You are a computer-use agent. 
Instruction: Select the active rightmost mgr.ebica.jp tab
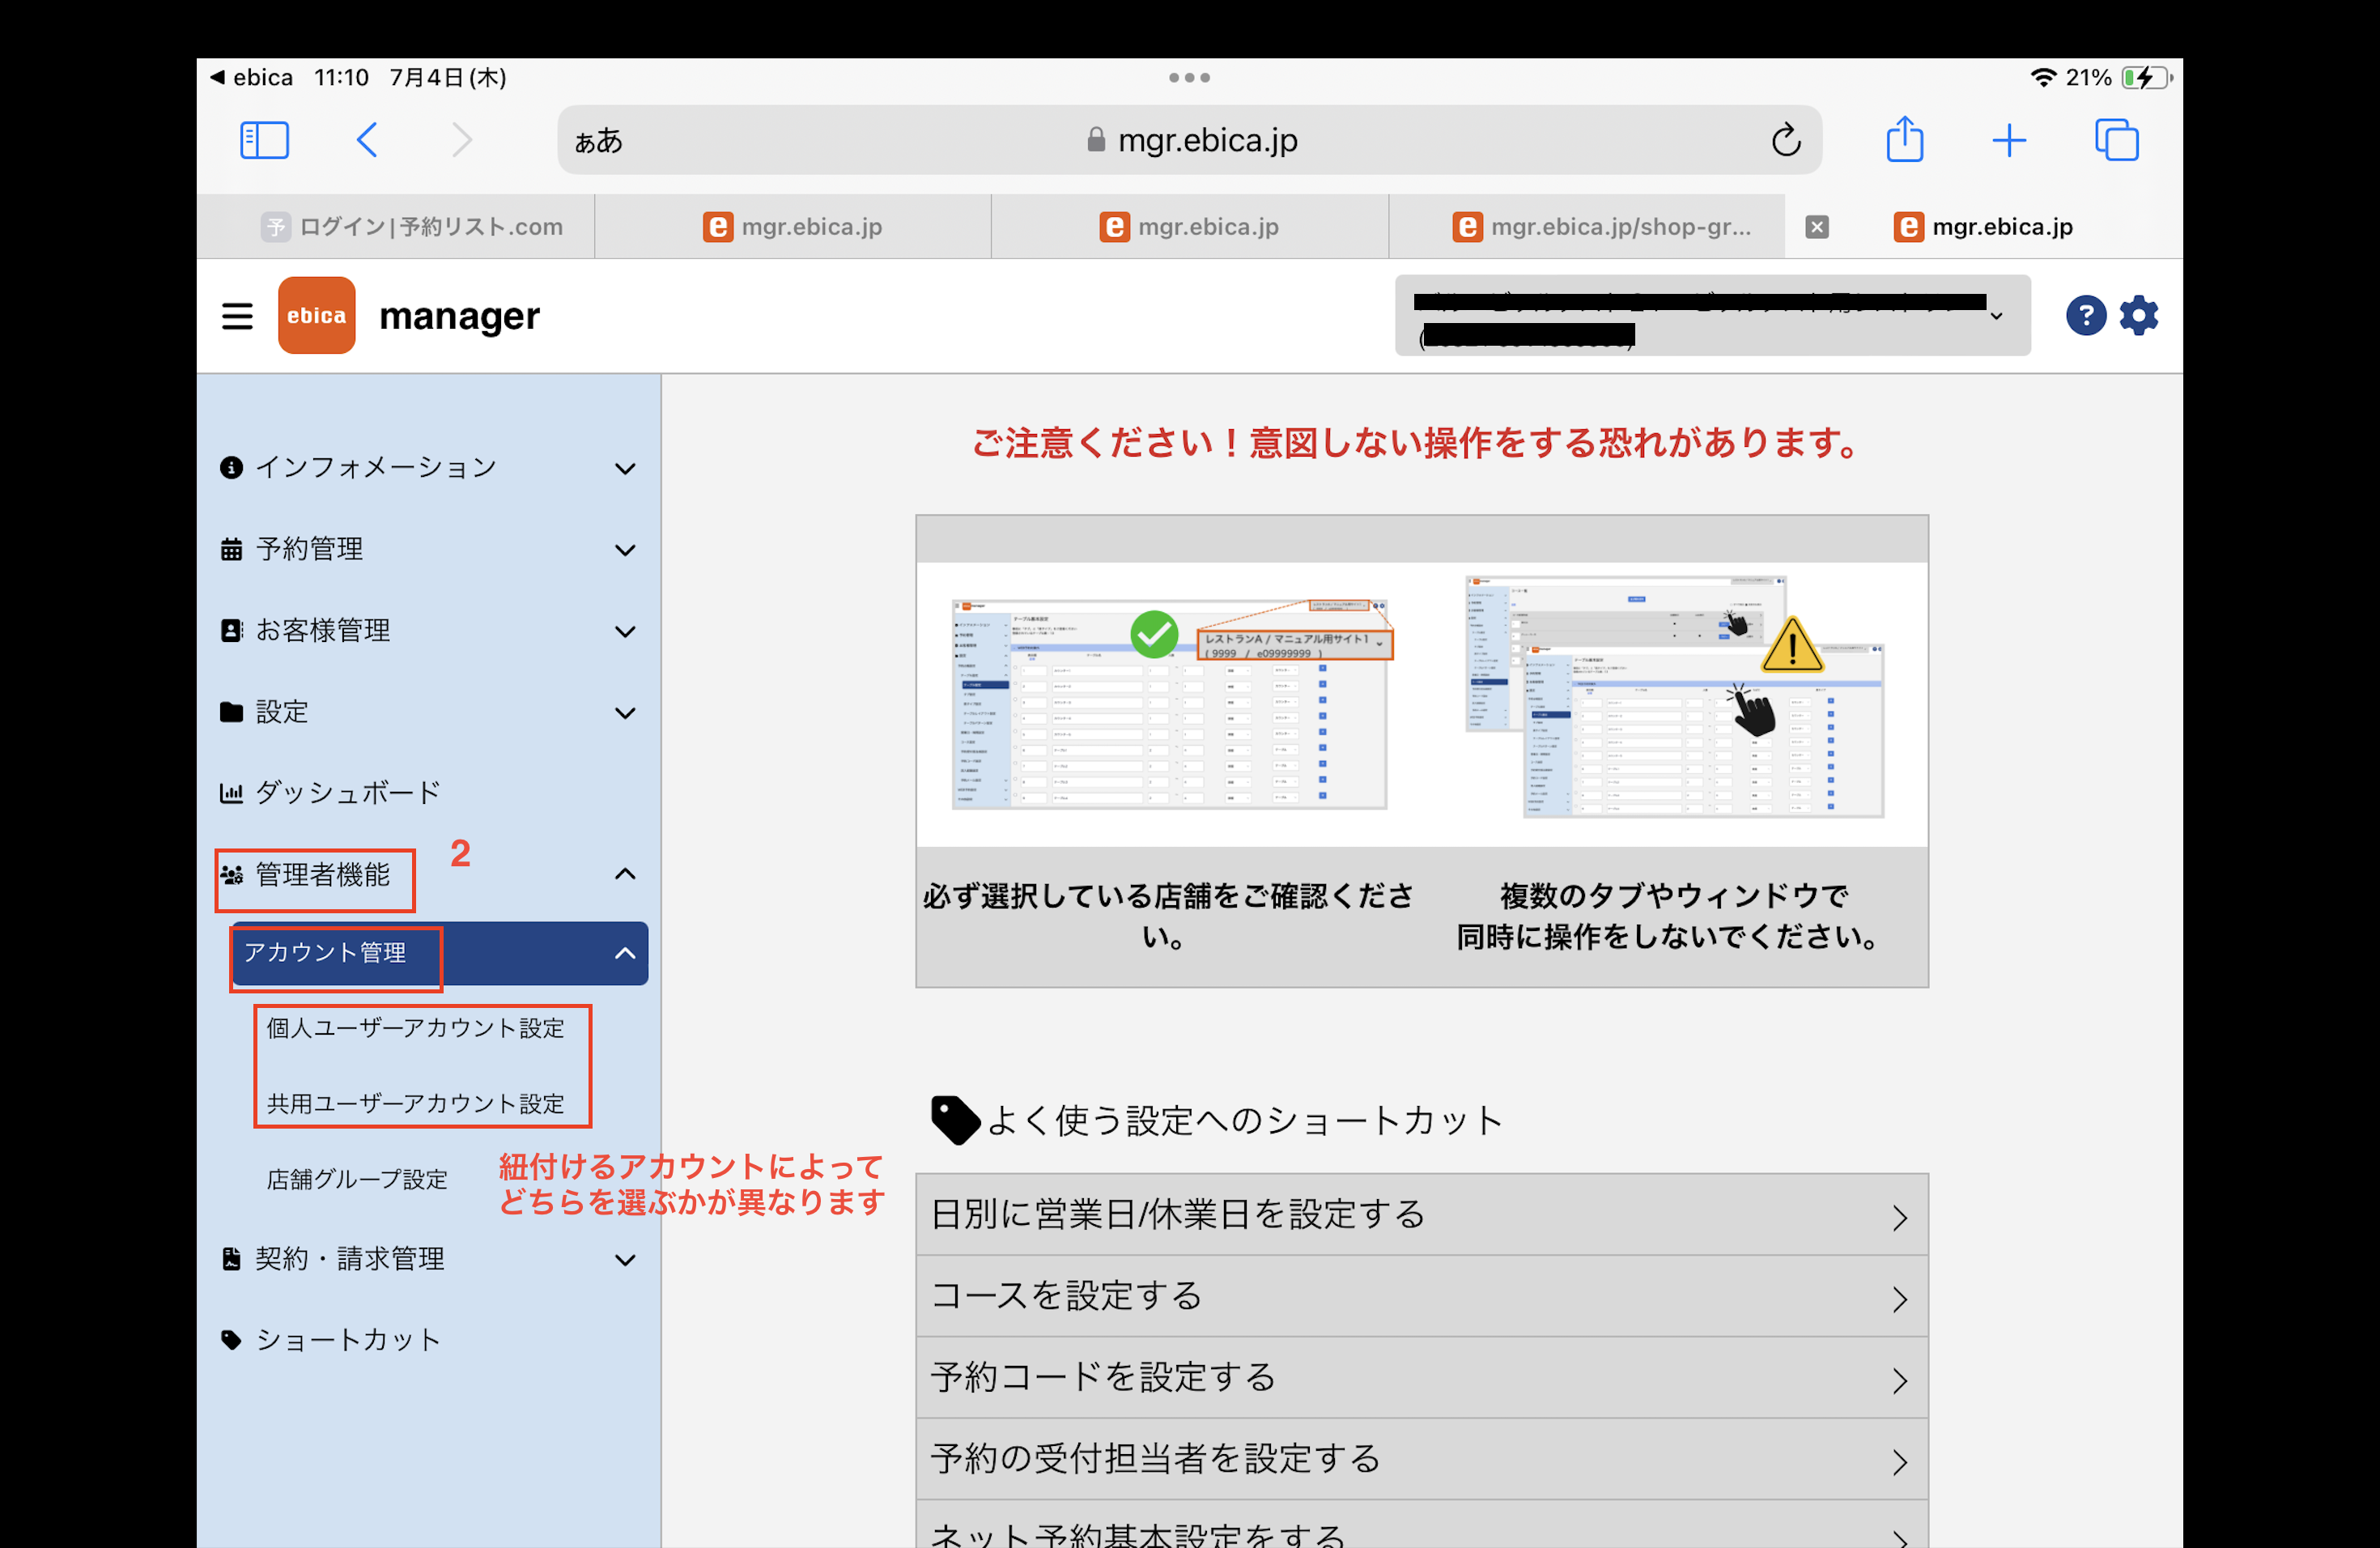(x=1983, y=227)
